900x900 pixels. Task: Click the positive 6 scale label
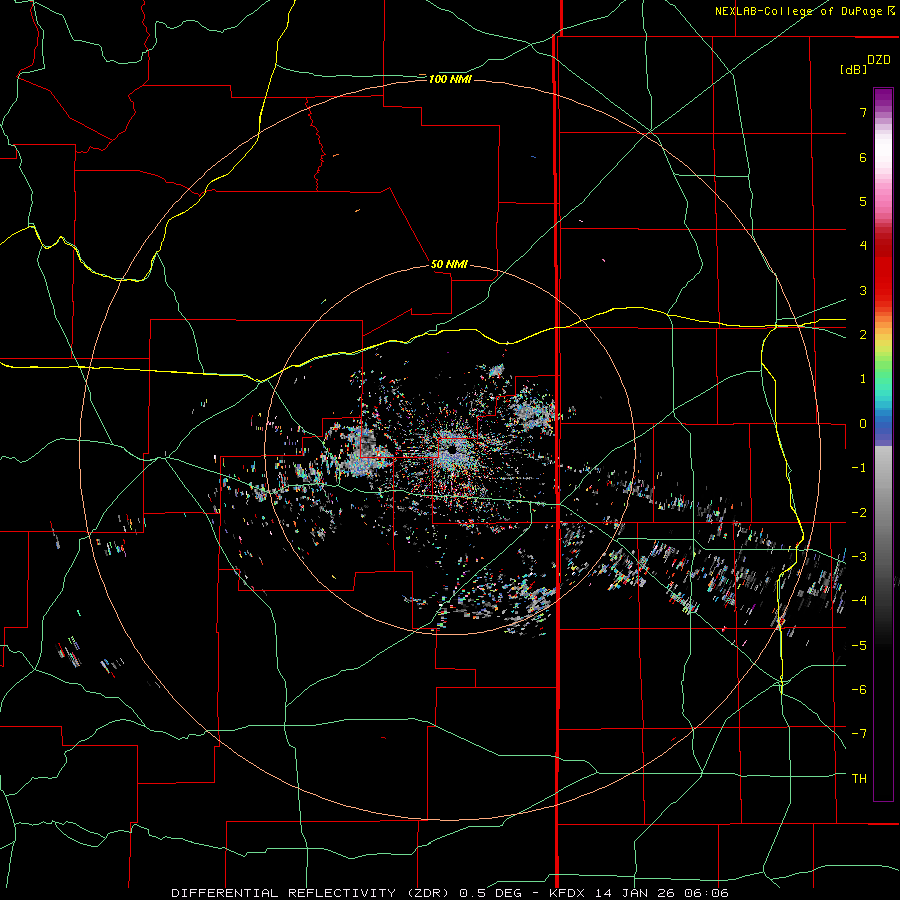point(863,157)
